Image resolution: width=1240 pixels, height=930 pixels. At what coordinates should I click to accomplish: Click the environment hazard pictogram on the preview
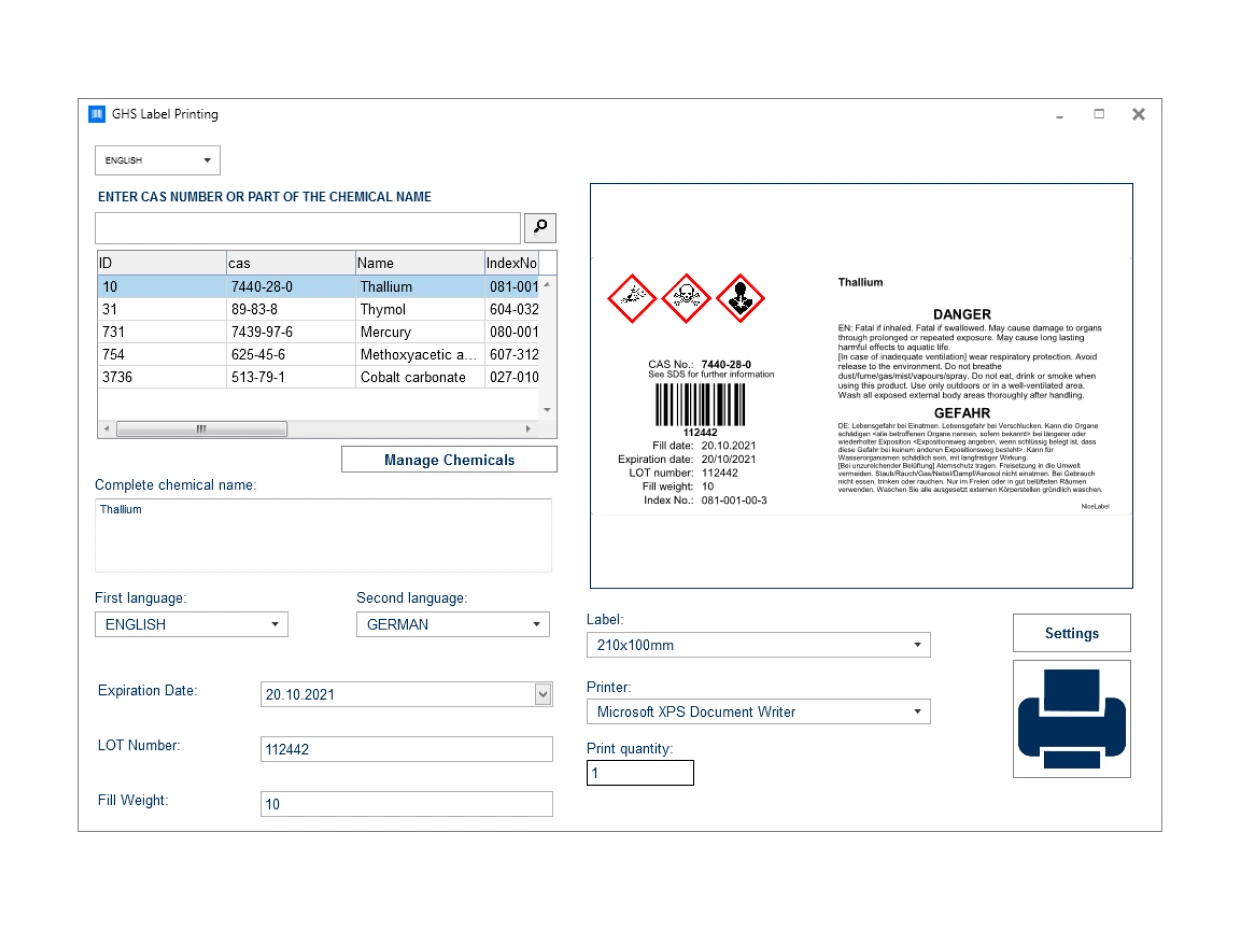point(631,298)
